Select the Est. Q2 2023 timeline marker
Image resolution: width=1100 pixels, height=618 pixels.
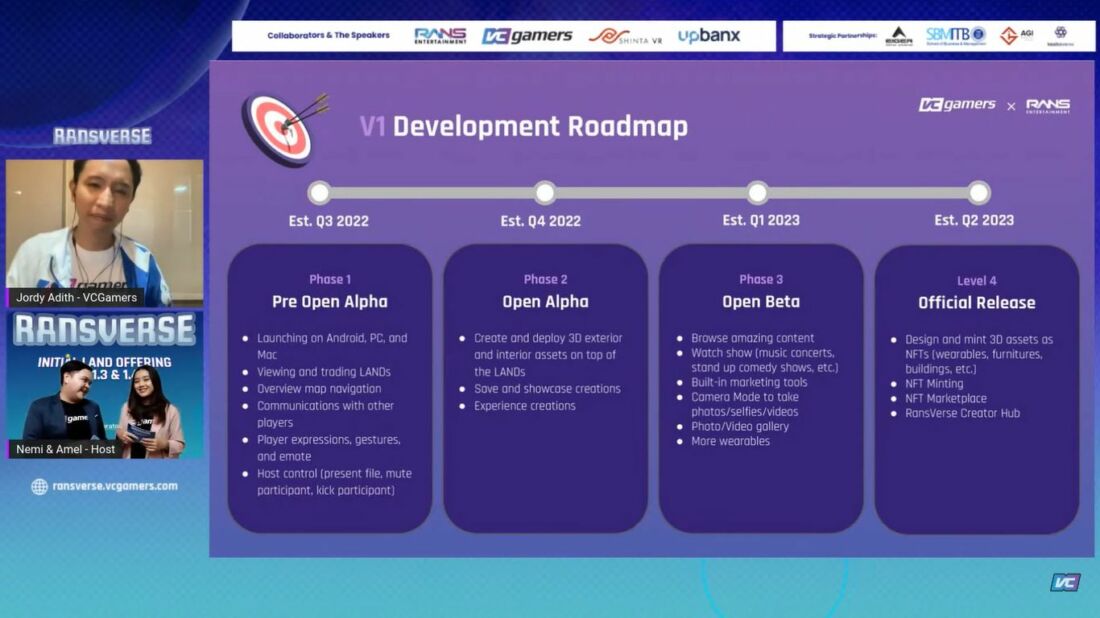[x=979, y=192]
